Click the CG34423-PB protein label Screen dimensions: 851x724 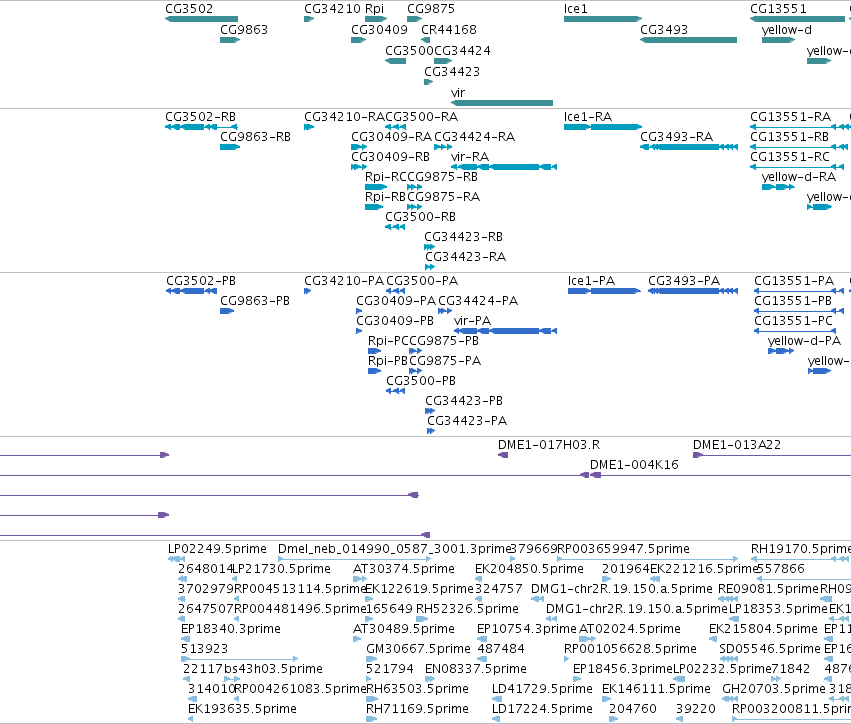point(464,401)
